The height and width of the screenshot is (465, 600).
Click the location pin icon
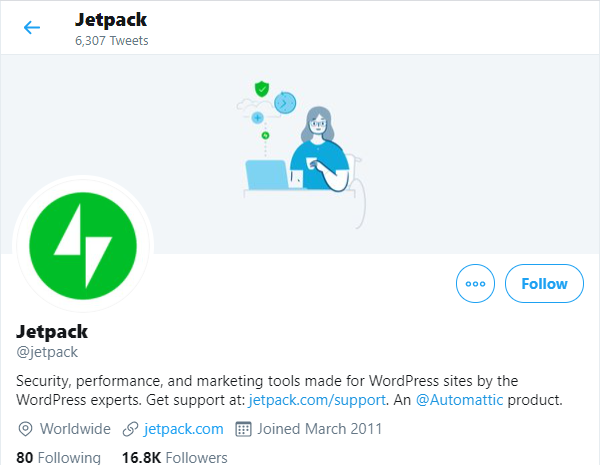pyautogui.click(x=26, y=429)
